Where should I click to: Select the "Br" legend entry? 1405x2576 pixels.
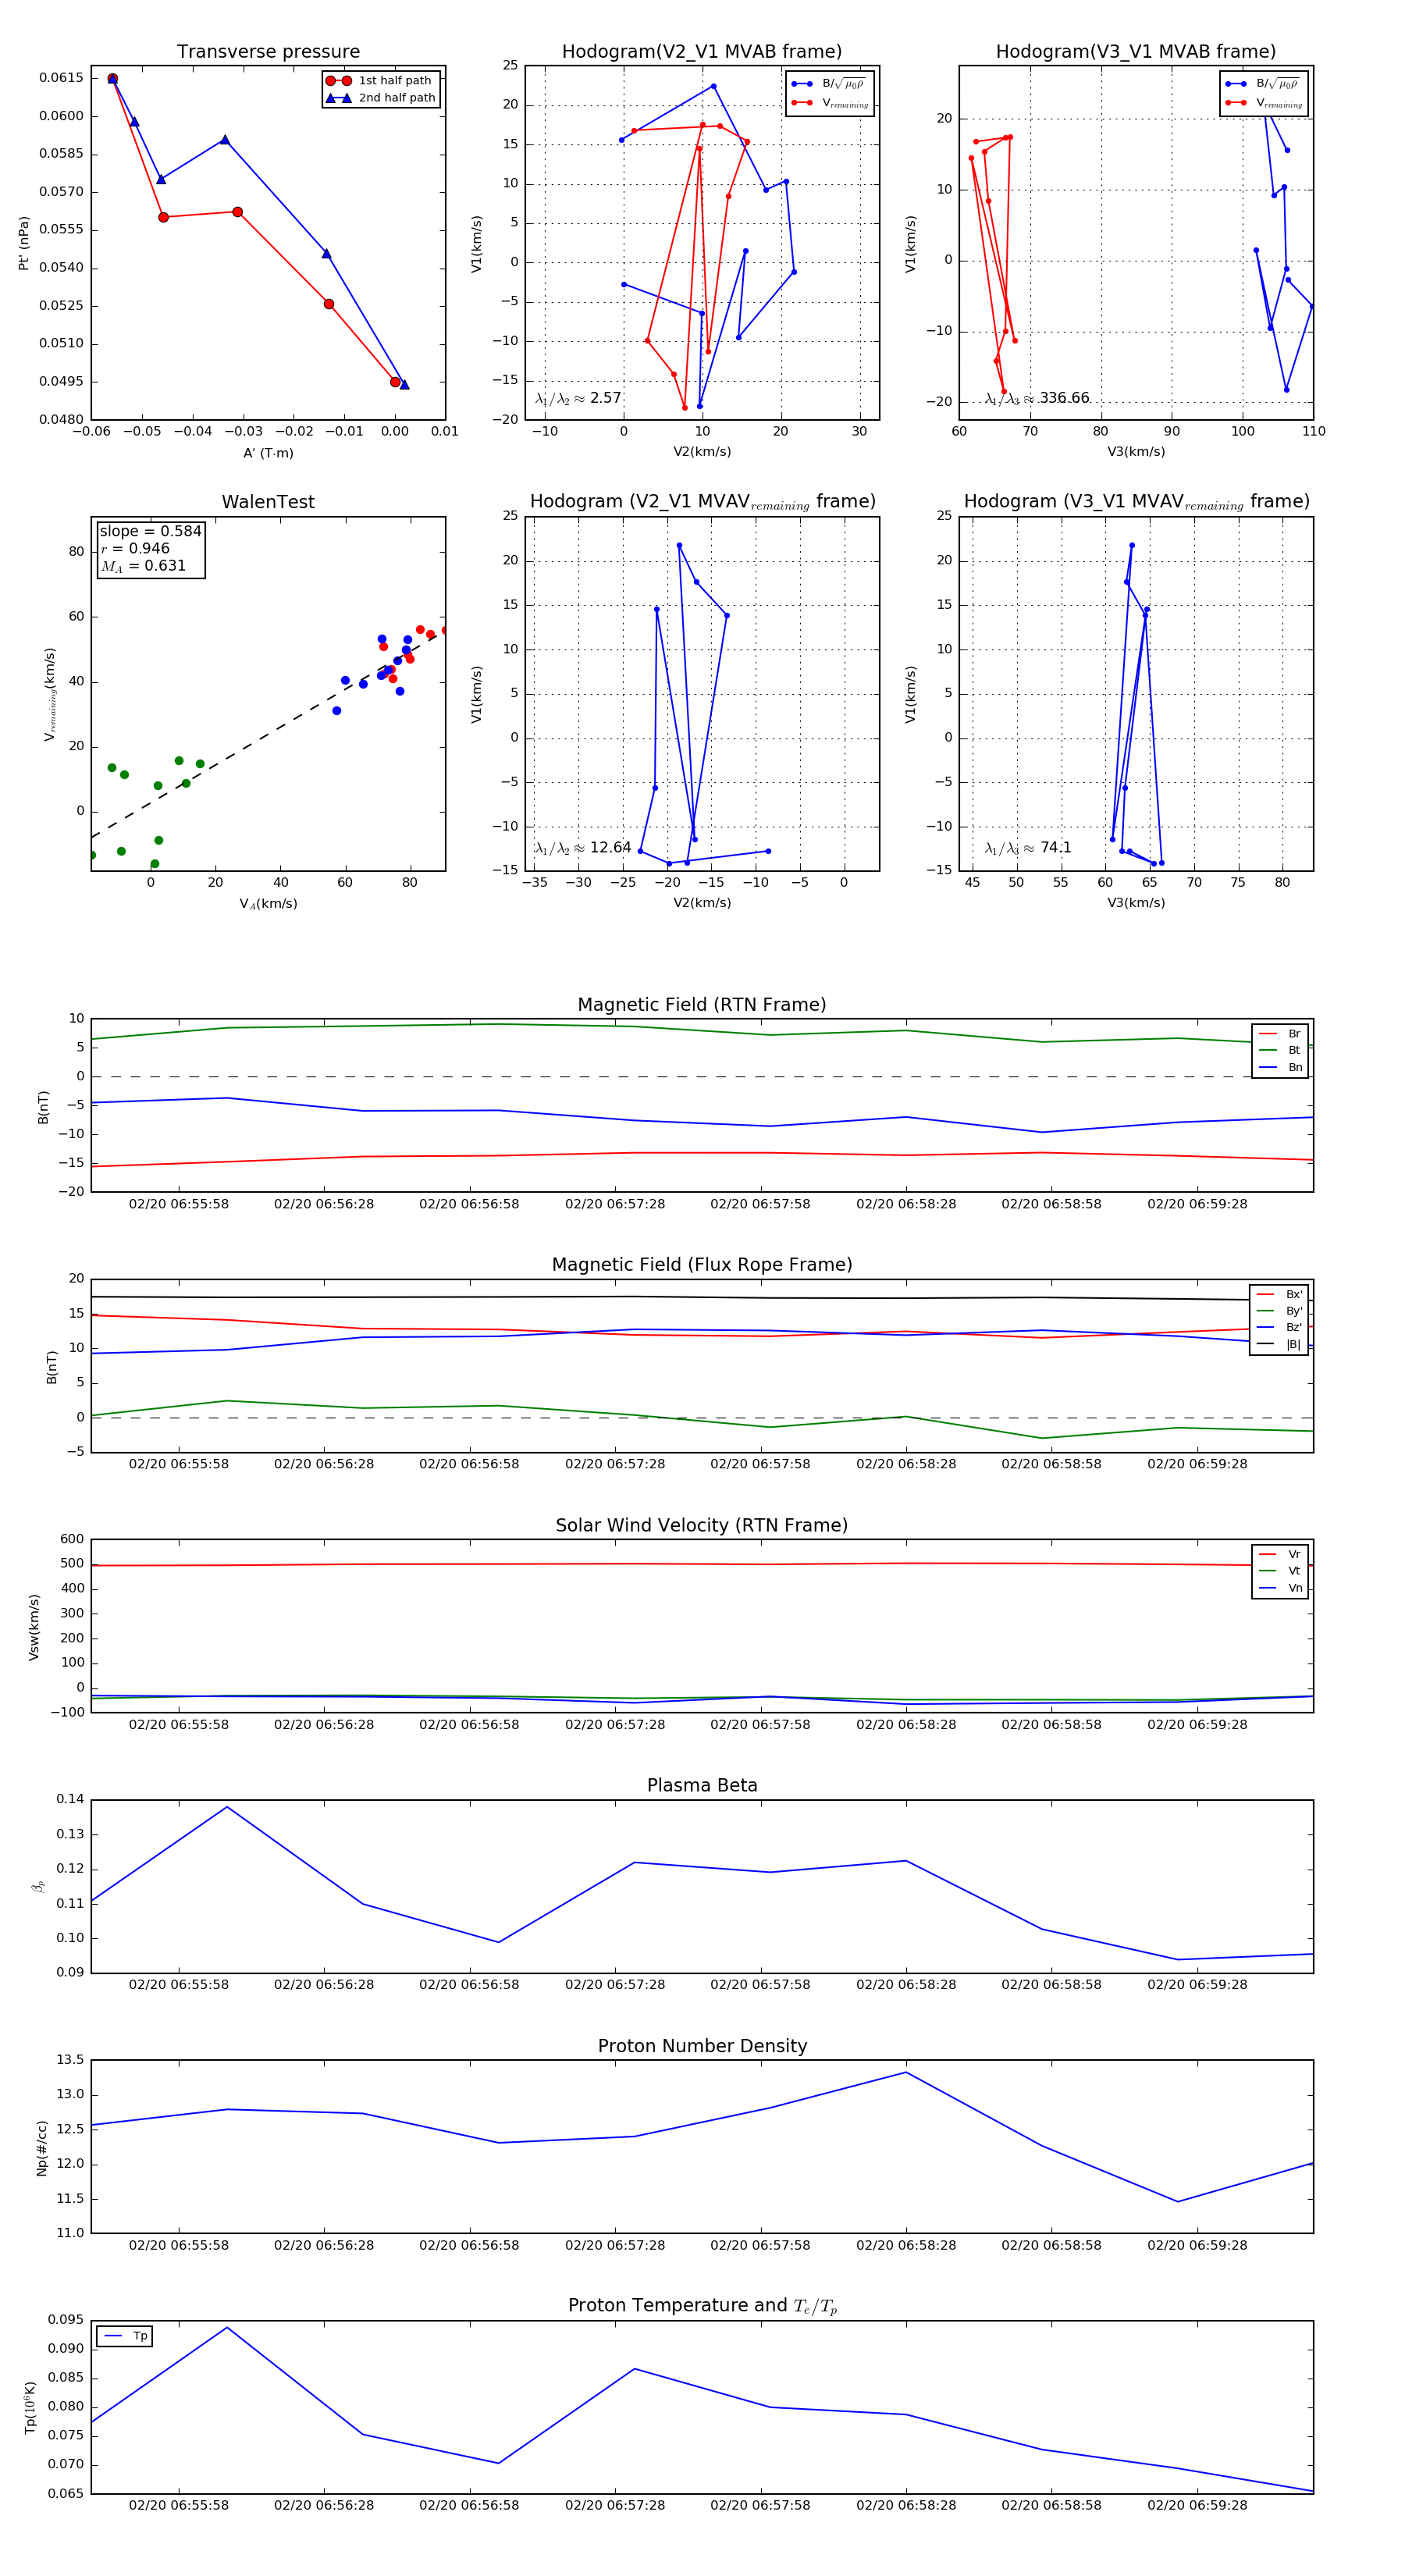pyautogui.click(x=1280, y=1034)
